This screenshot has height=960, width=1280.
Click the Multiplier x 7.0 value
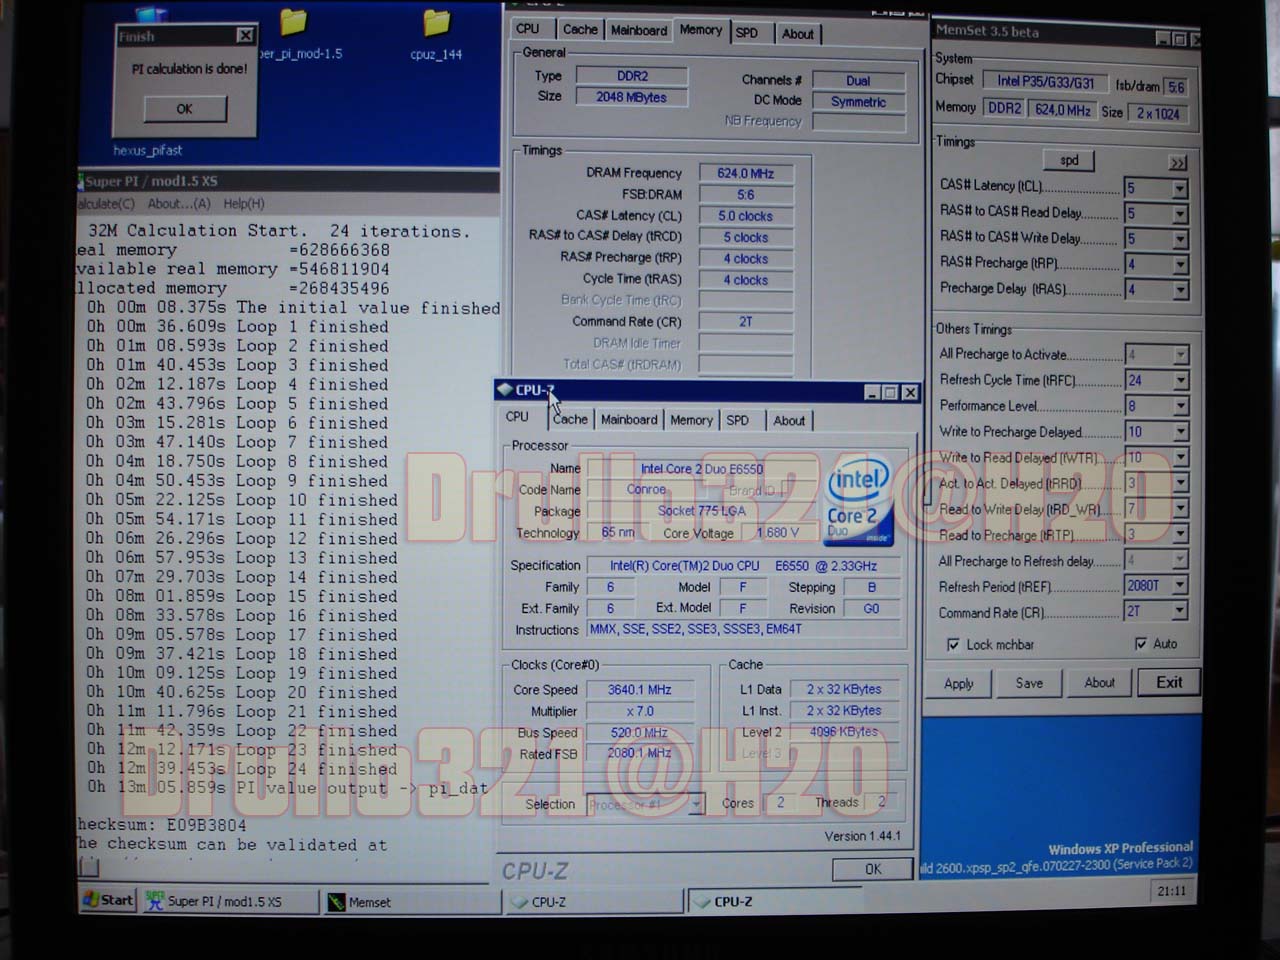640,711
